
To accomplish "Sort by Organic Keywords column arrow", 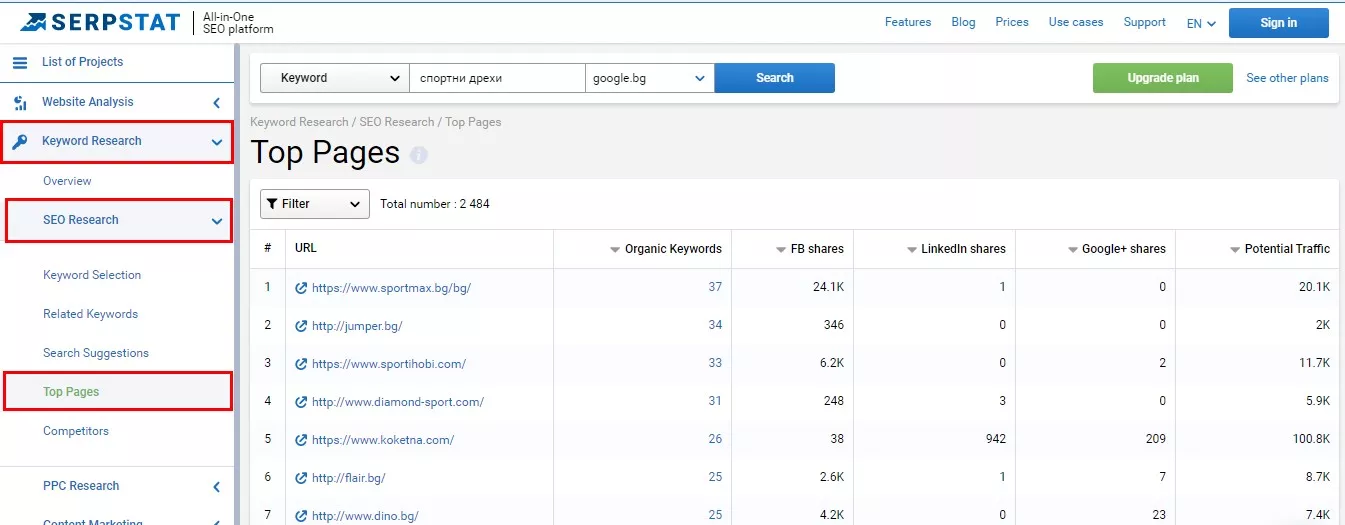I will click(615, 250).
